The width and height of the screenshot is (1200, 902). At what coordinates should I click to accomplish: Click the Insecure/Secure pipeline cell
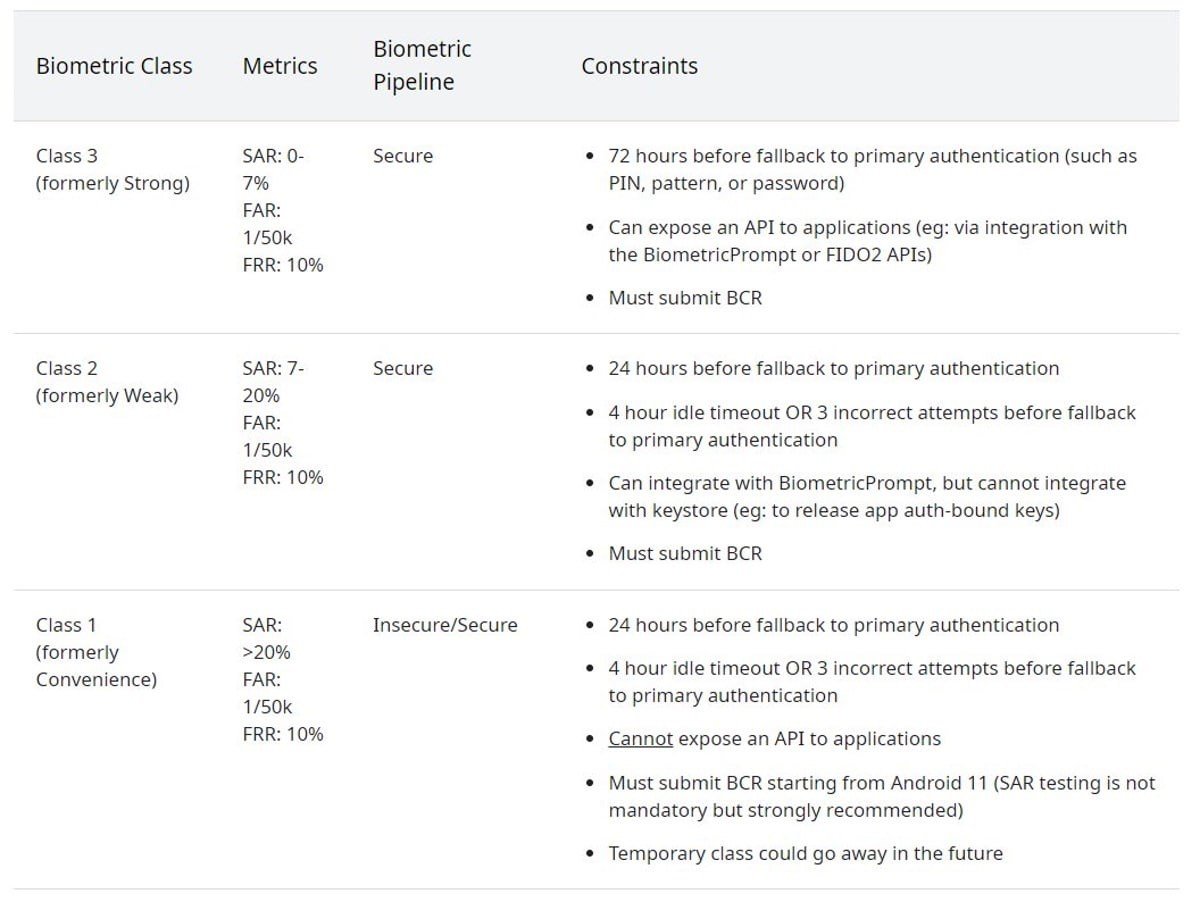(x=445, y=625)
